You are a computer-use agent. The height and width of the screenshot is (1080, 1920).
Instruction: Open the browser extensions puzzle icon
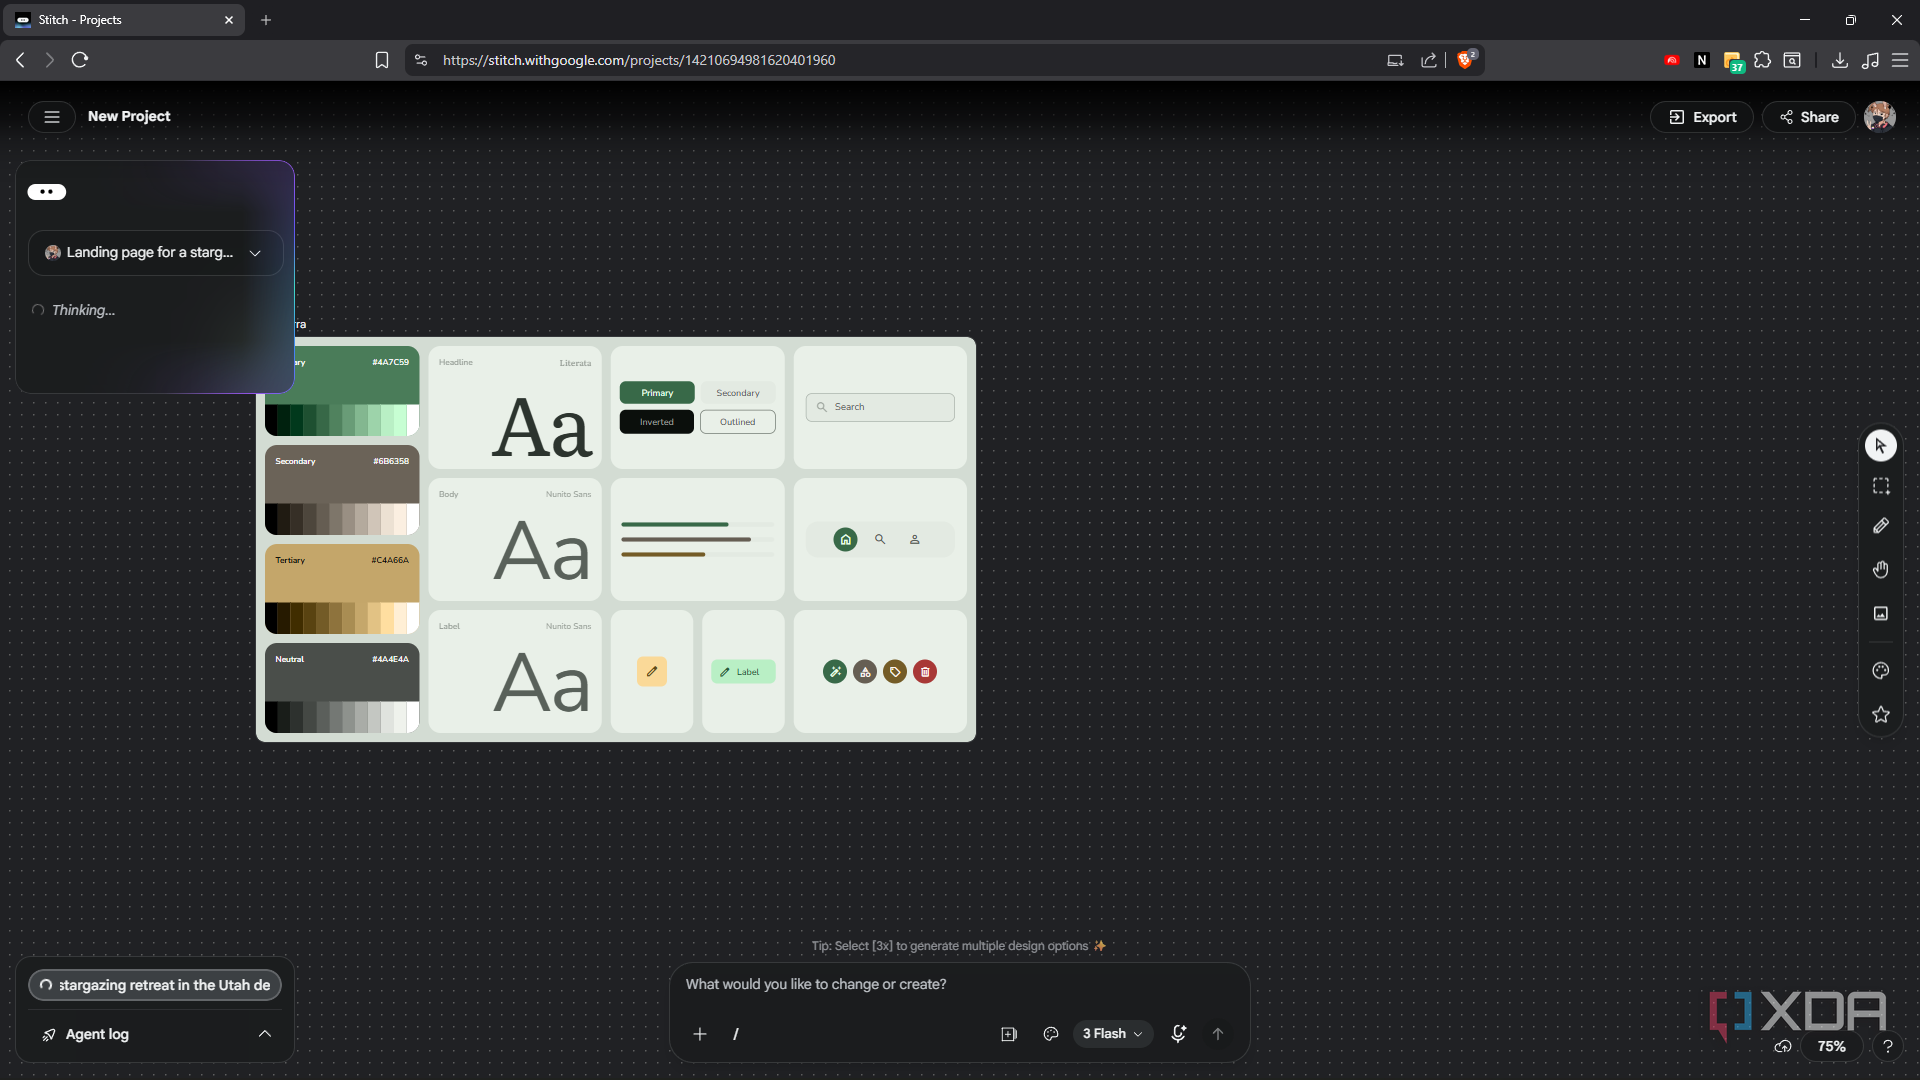(1763, 60)
